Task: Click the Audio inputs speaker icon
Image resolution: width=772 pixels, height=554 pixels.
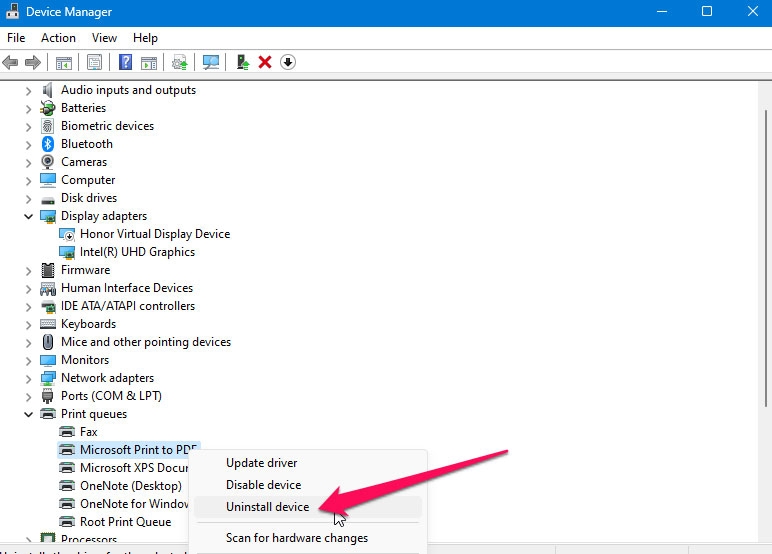Action: (x=48, y=90)
